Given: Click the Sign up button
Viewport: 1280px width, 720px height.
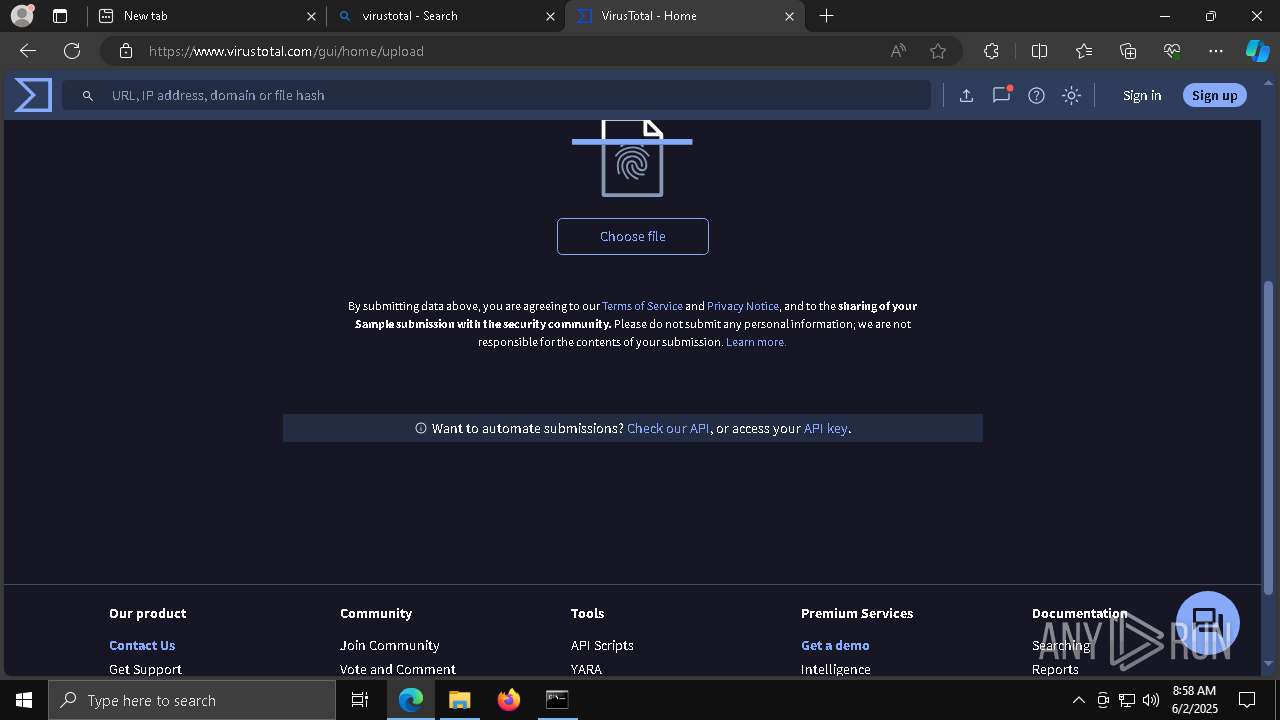Looking at the screenshot, I should point(1214,95).
